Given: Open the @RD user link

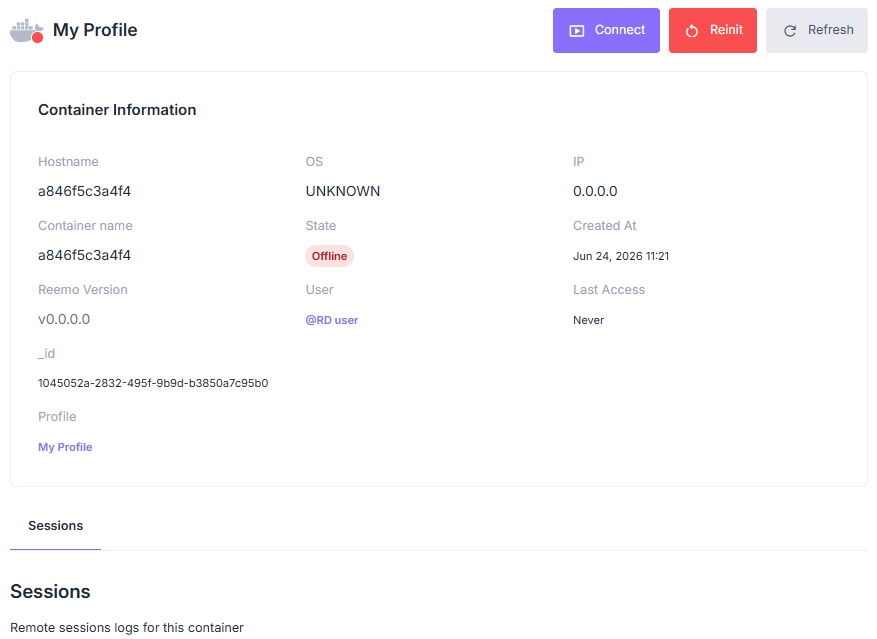Looking at the screenshot, I should [332, 320].
